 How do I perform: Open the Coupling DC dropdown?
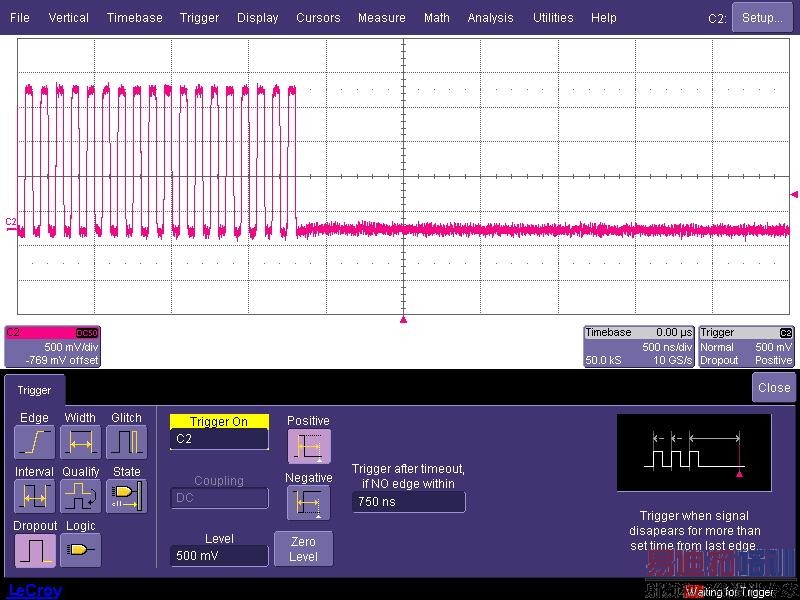(x=219, y=498)
